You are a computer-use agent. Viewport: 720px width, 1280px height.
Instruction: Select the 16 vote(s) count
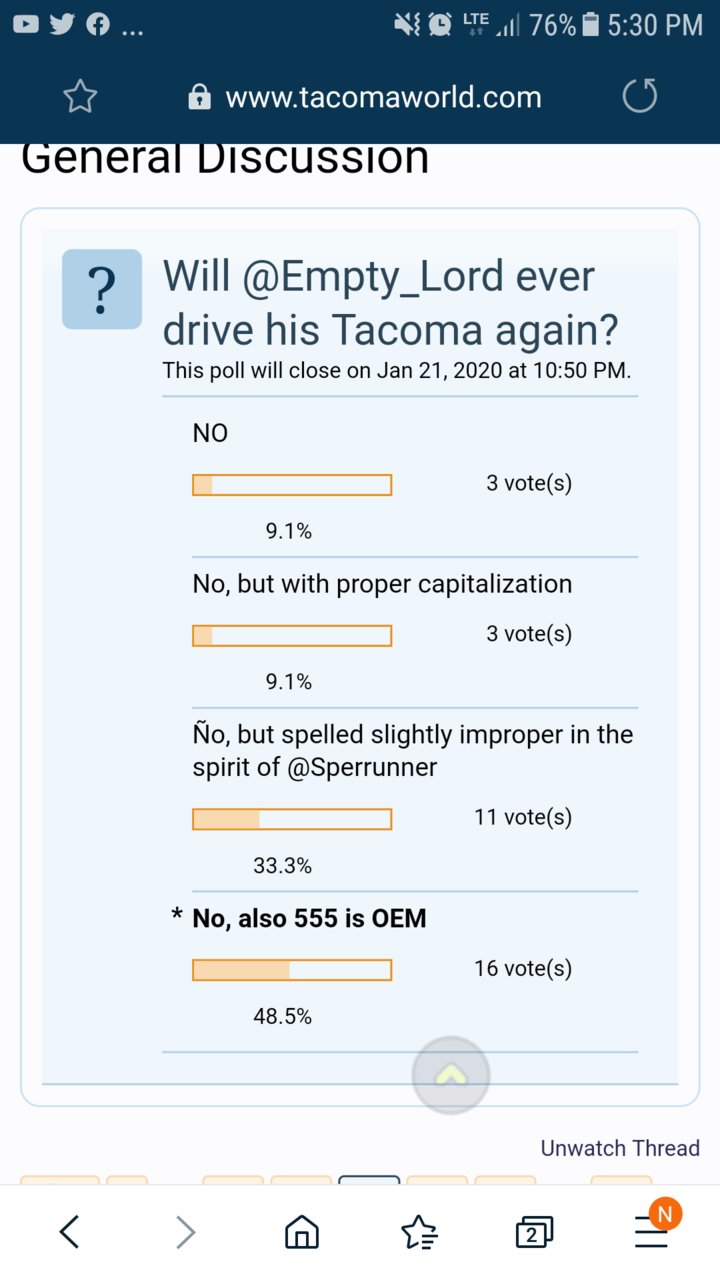pyautogui.click(x=523, y=968)
